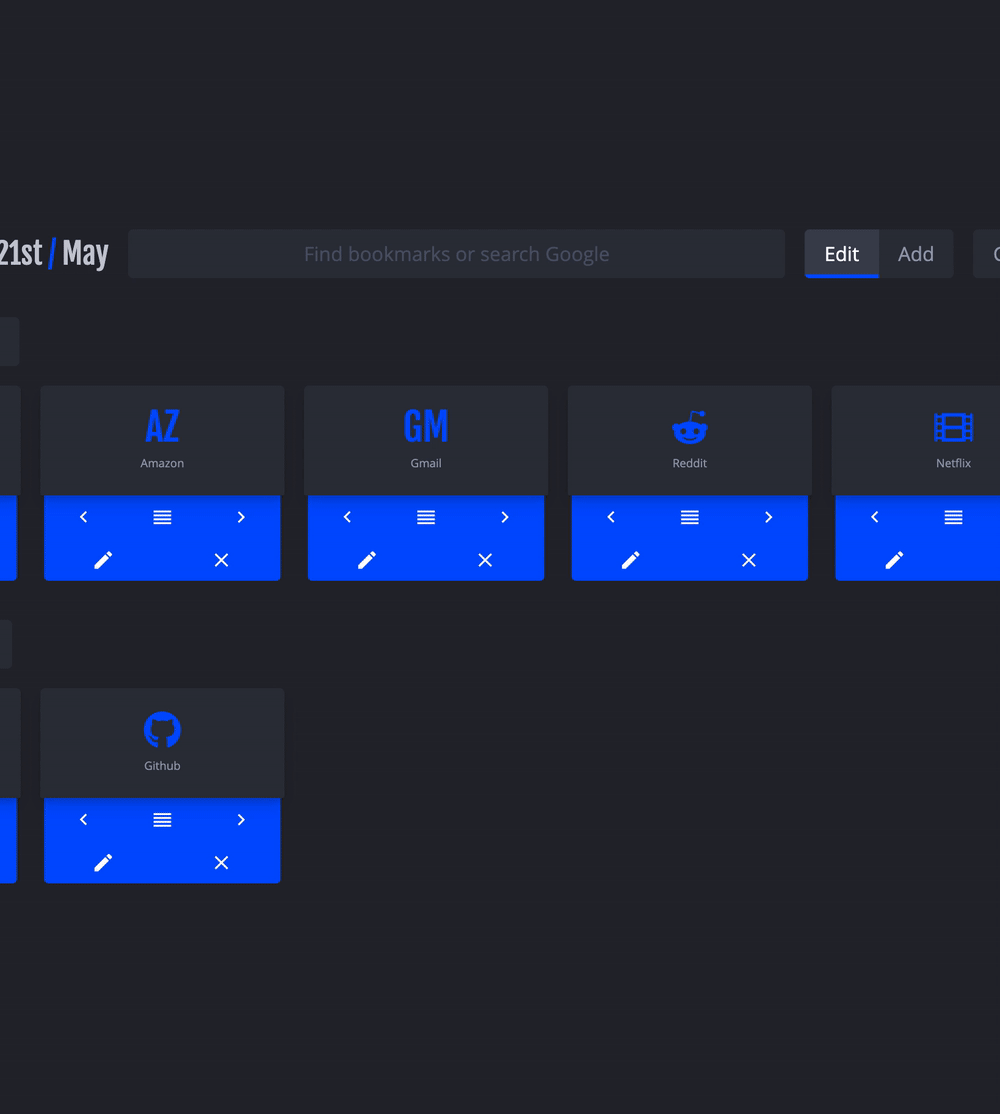Screen dimensions: 1000x1114
Task: Edit the Amazon bookmark with the pencil
Action: click(103, 560)
